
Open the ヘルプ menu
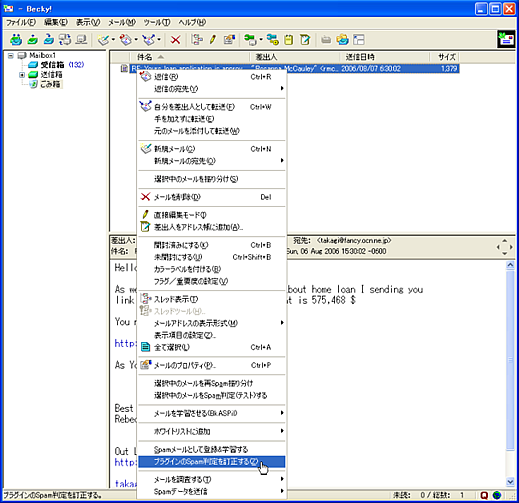pyautogui.click(x=192, y=22)
